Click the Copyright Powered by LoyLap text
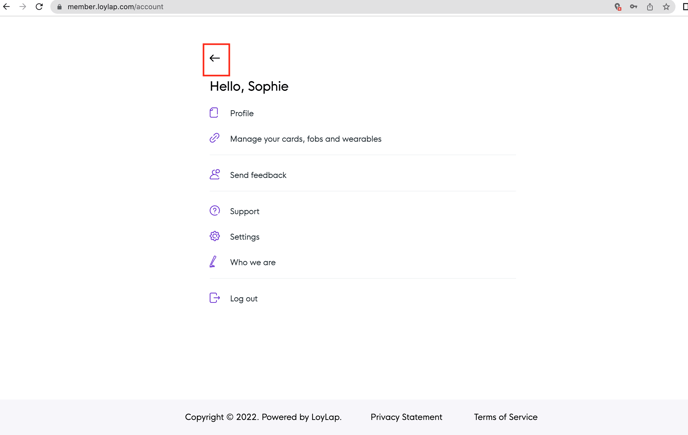688x435 pixels. pos(263,417)
